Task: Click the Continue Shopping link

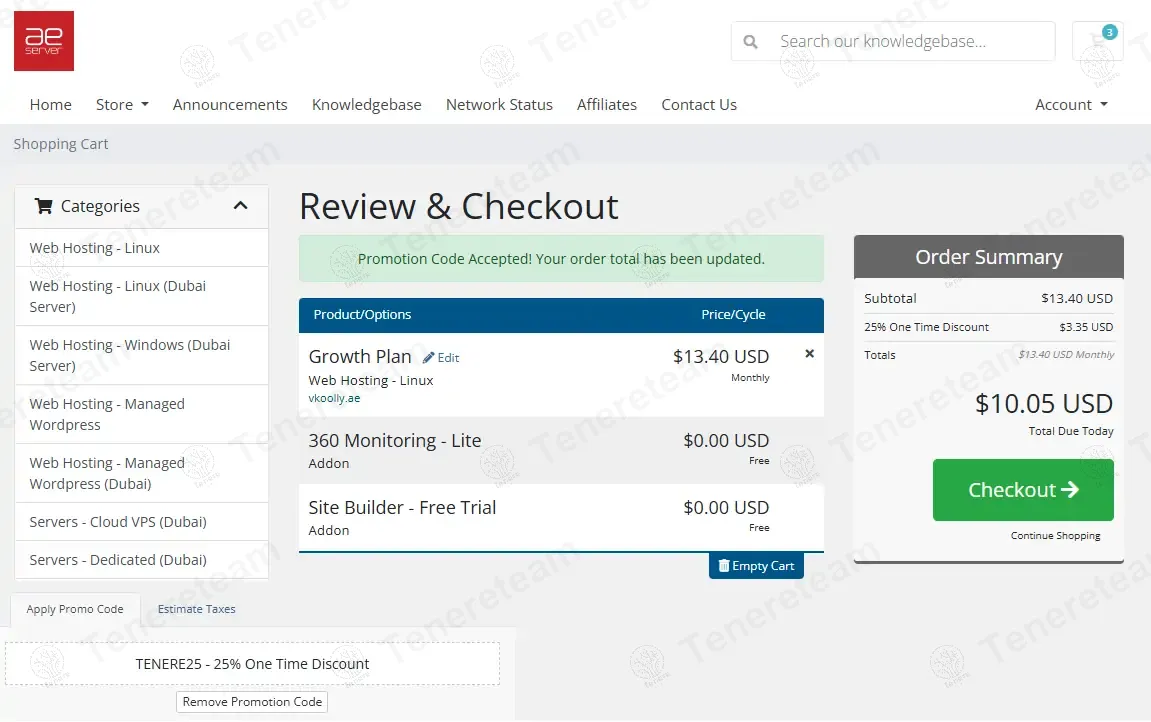Action: [x=1055, y=536]
